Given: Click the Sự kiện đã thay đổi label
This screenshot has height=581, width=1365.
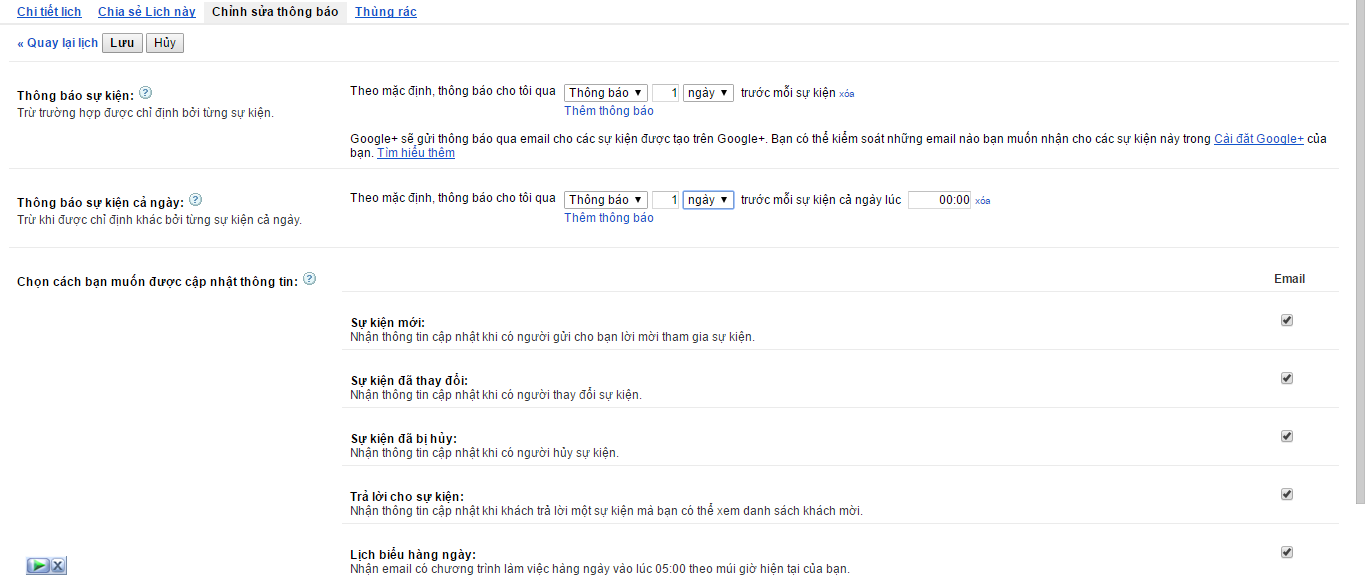Looking at the screenshot, I should coord(409,380).
